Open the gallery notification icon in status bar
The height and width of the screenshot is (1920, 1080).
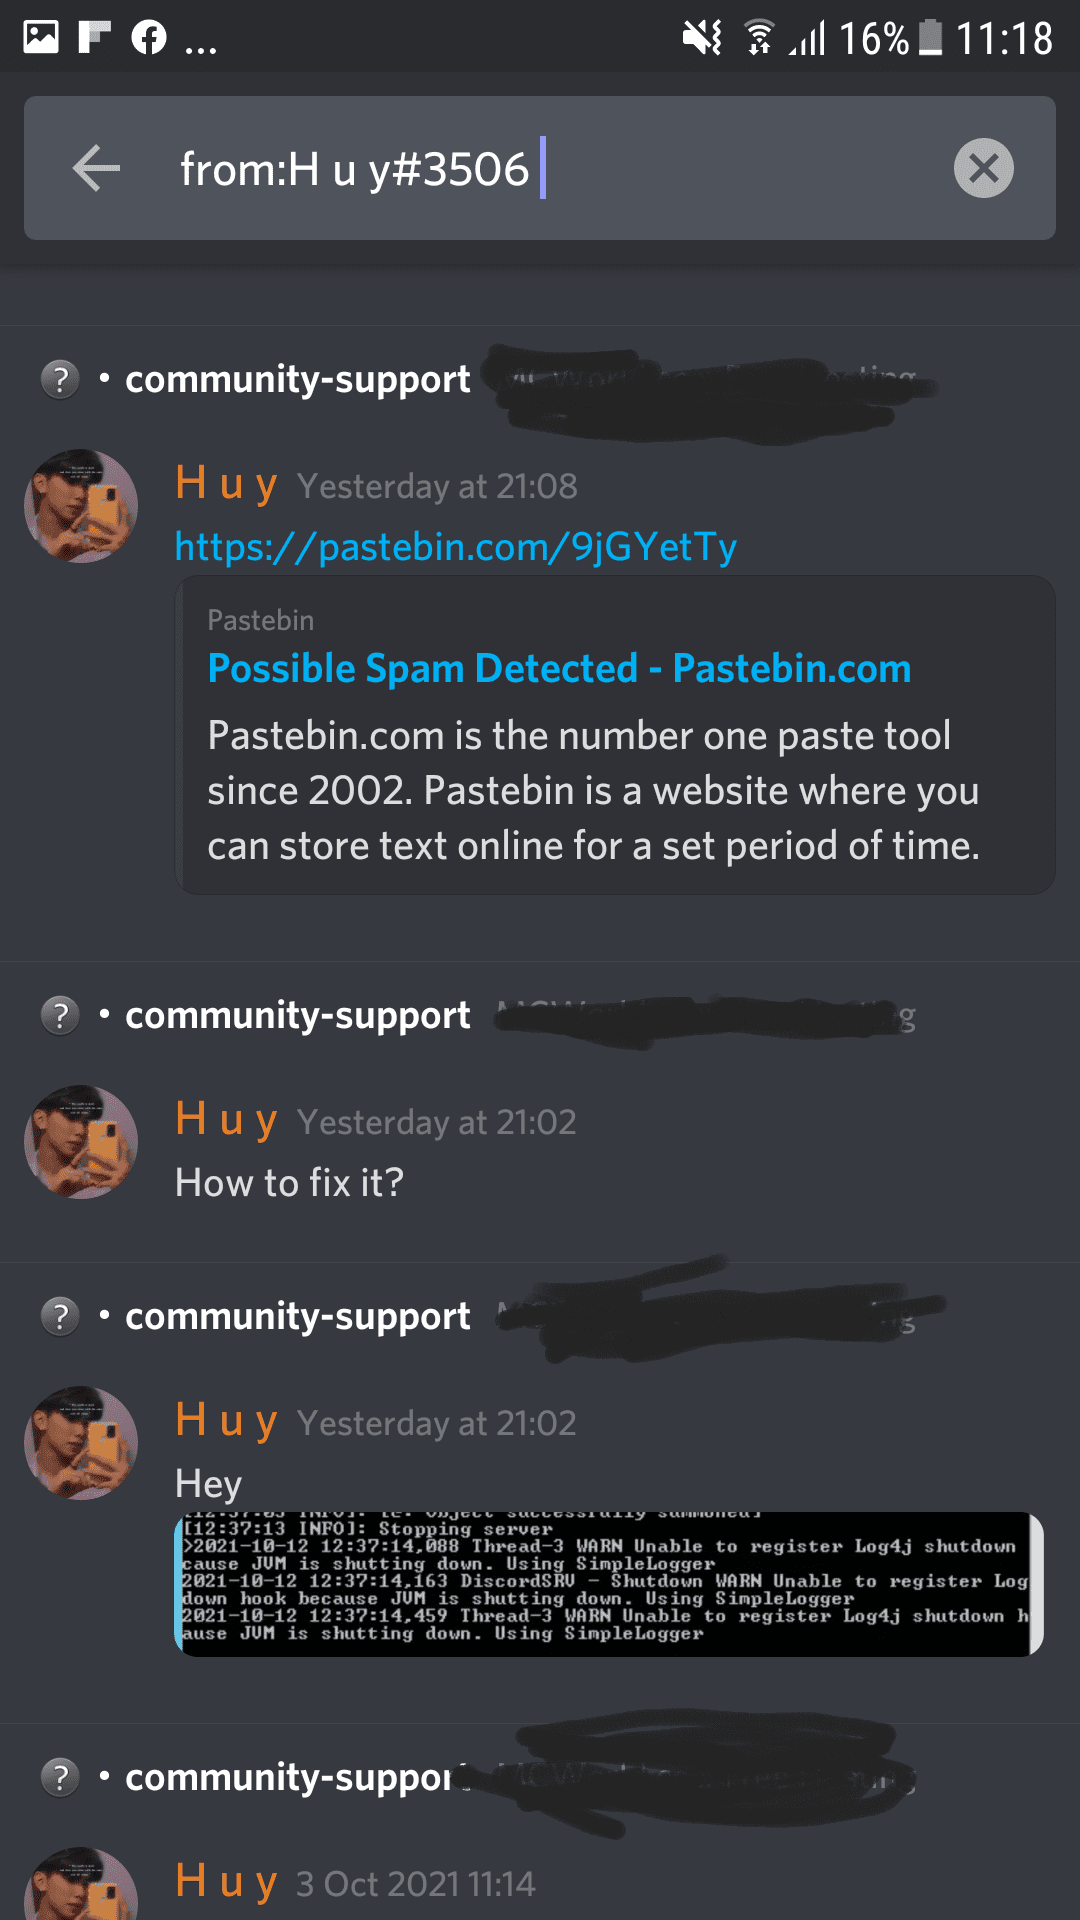[x=41, y=37]
